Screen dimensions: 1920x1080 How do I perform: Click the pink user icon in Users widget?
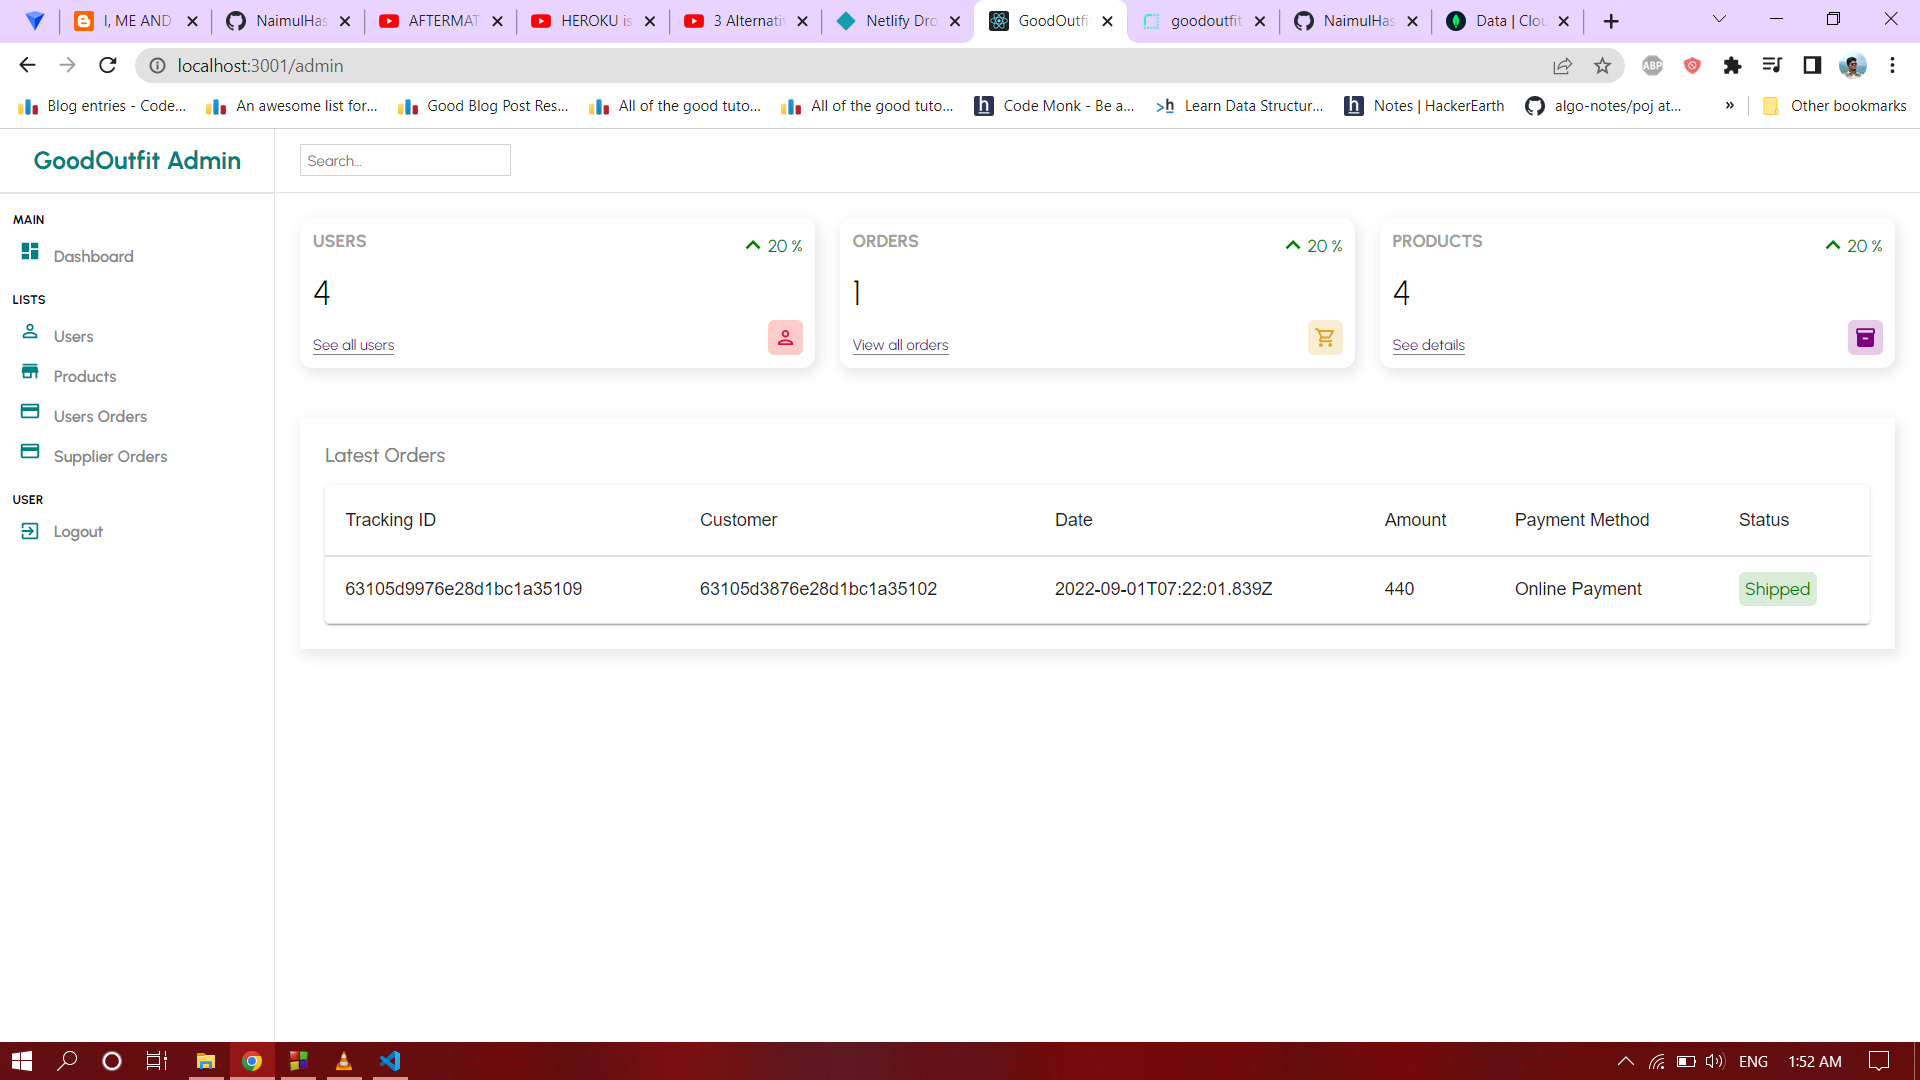pyautogui.click(x=785, y=338)
